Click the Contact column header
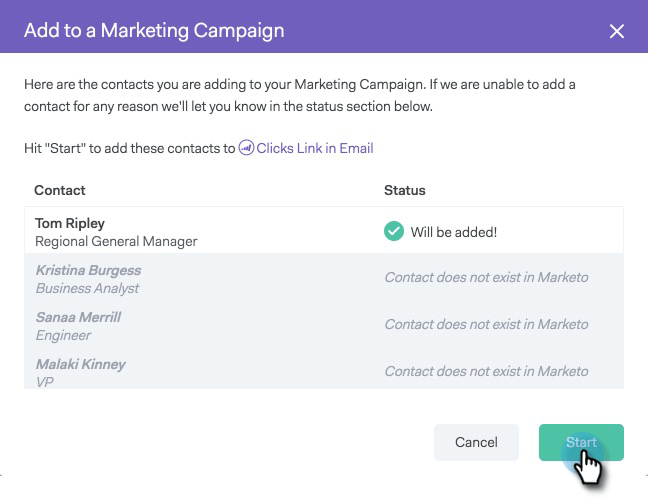This screenshot has width=648, height=501. pyautogui.click(x=60, y=190)
